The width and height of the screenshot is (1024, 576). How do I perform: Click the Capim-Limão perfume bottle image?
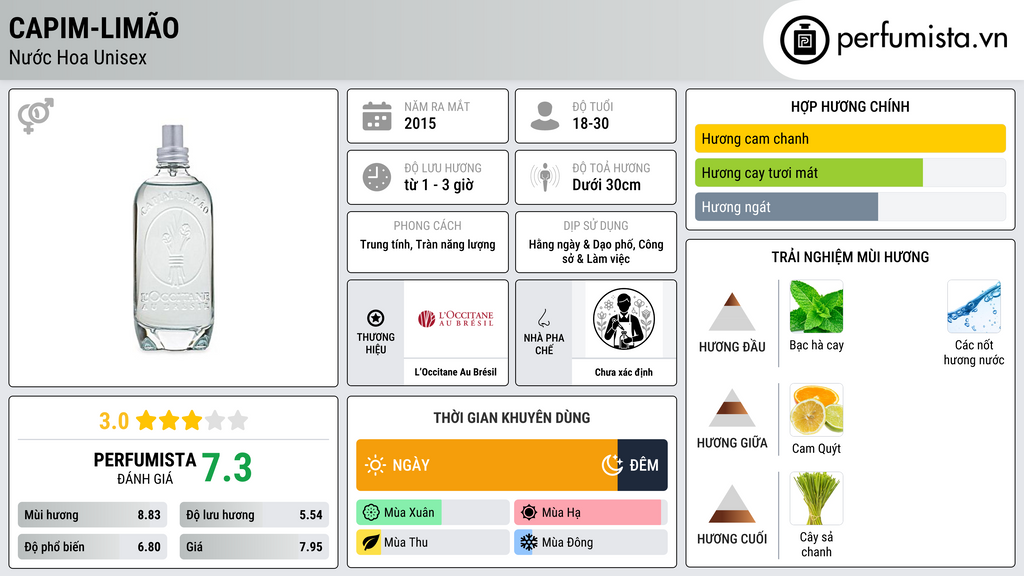click(x=172, y=238)
